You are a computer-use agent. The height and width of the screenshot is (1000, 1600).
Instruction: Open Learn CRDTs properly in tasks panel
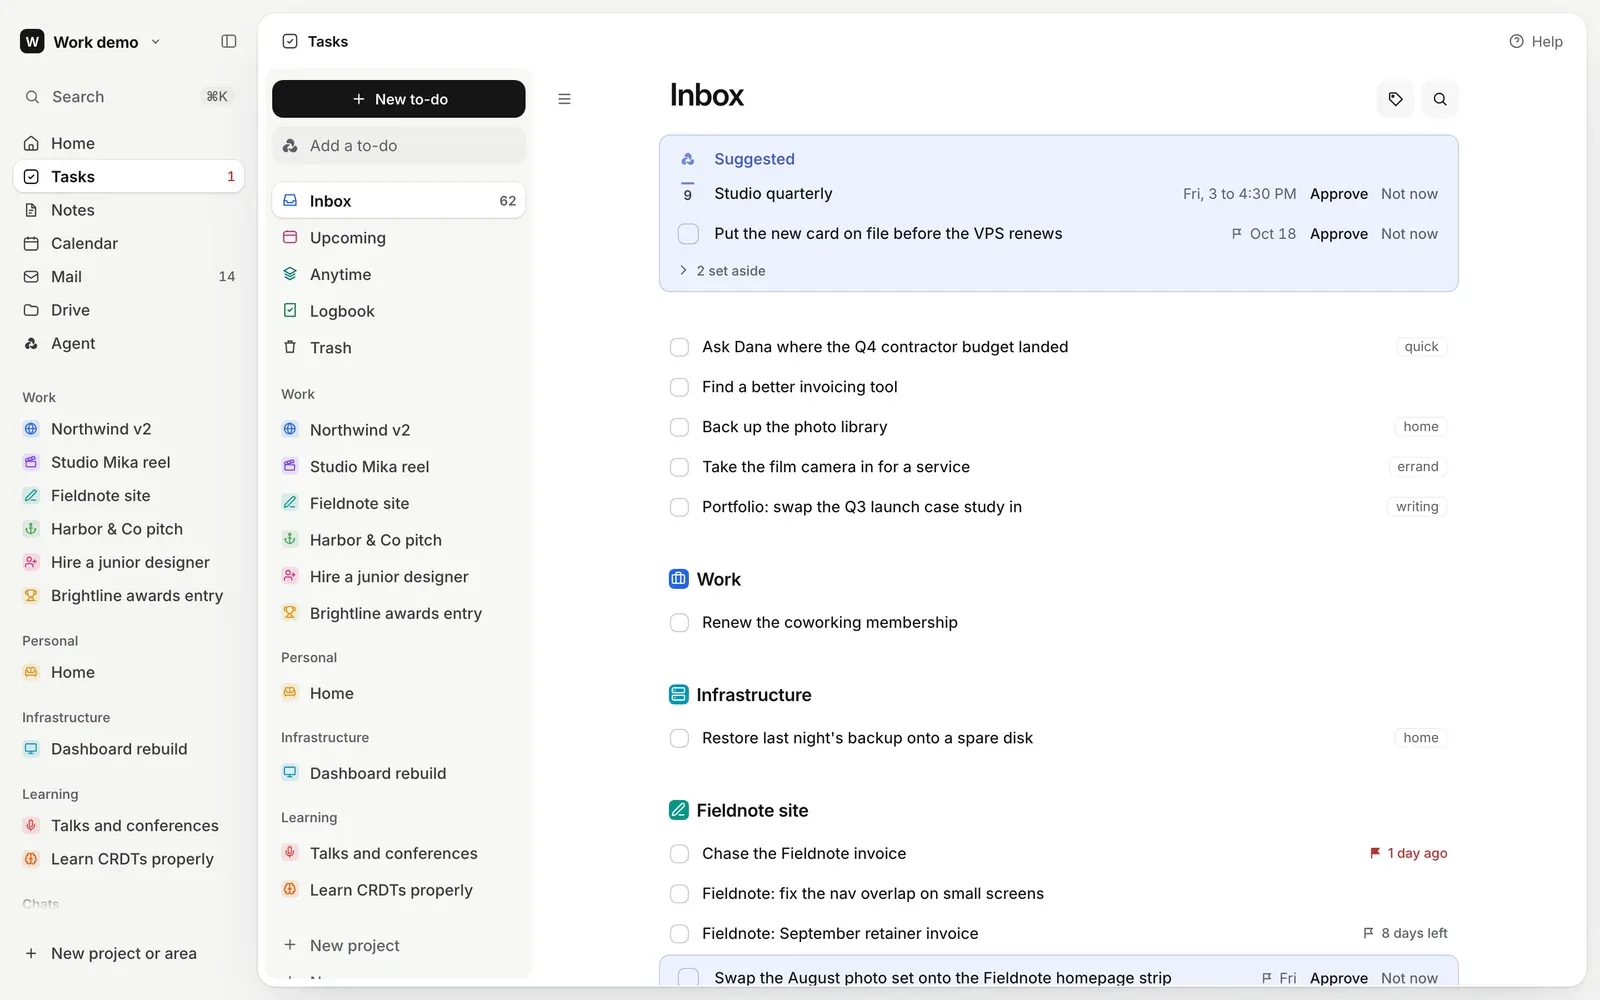[398, 890]
